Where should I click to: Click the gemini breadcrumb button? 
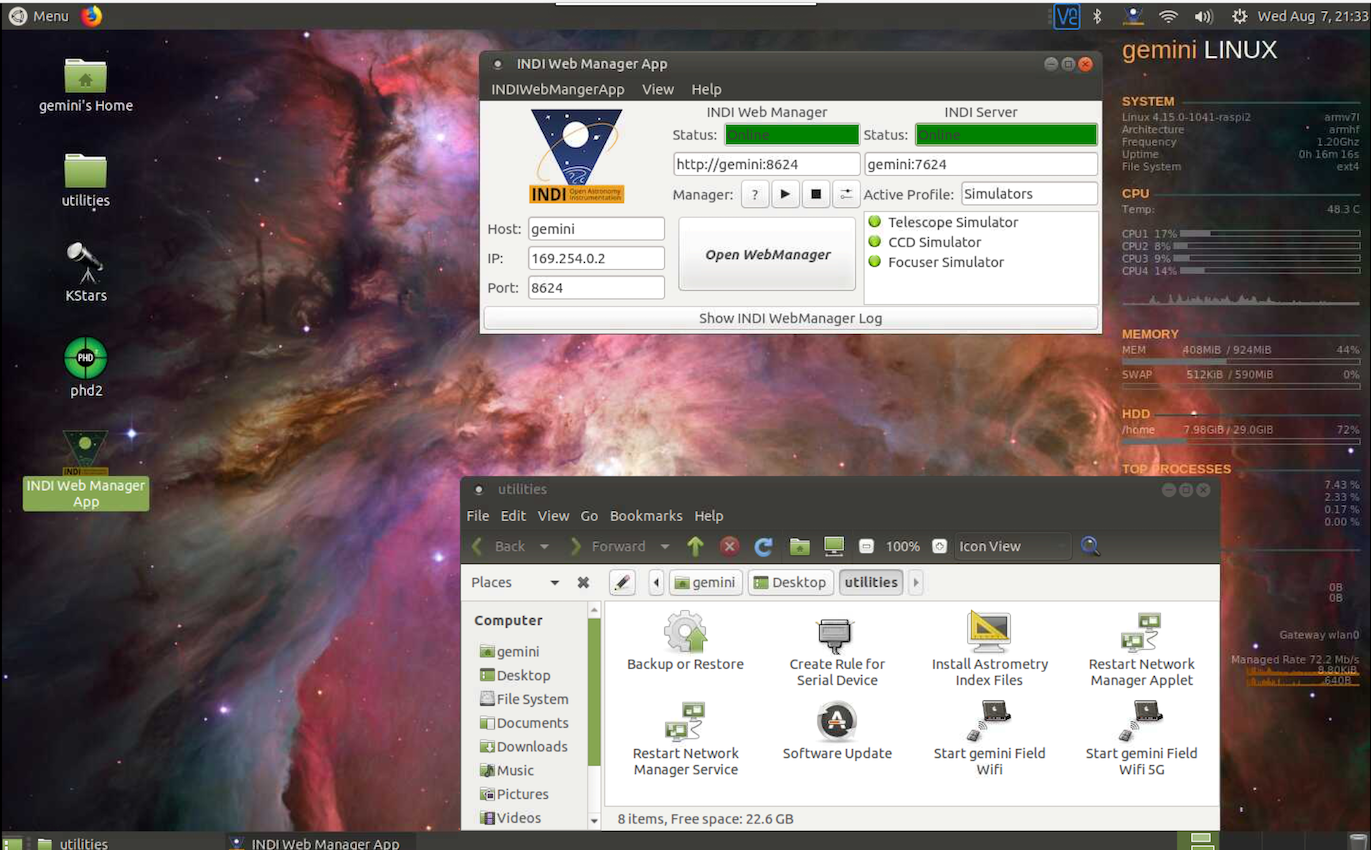pyautogui.click(x=706, y=582)
